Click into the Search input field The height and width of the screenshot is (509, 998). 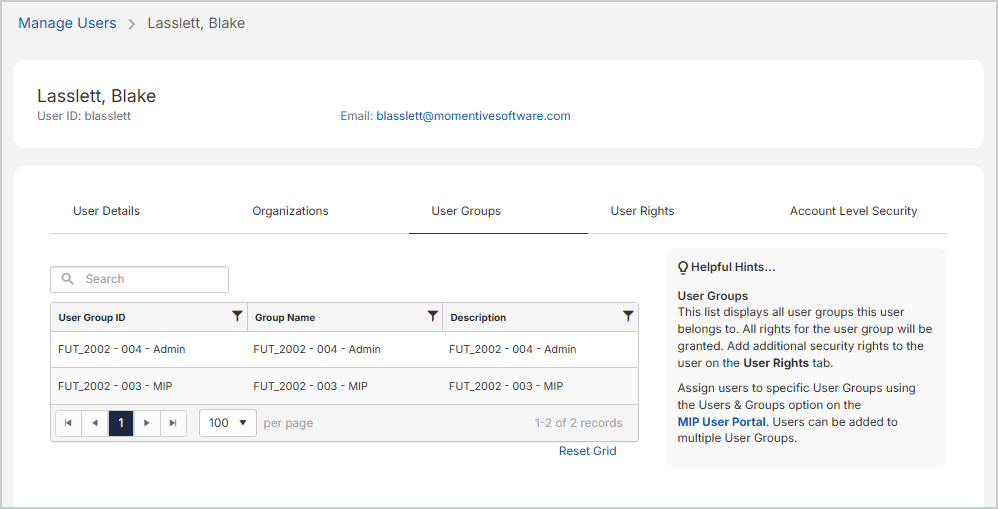(x=150, y=279)
